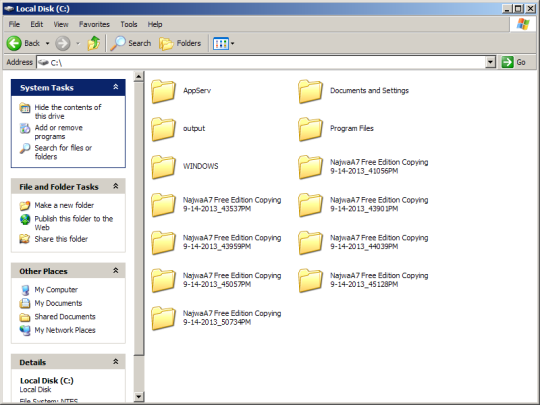
Task: Collapse the Other Places panel
Action: click(116, 271)
